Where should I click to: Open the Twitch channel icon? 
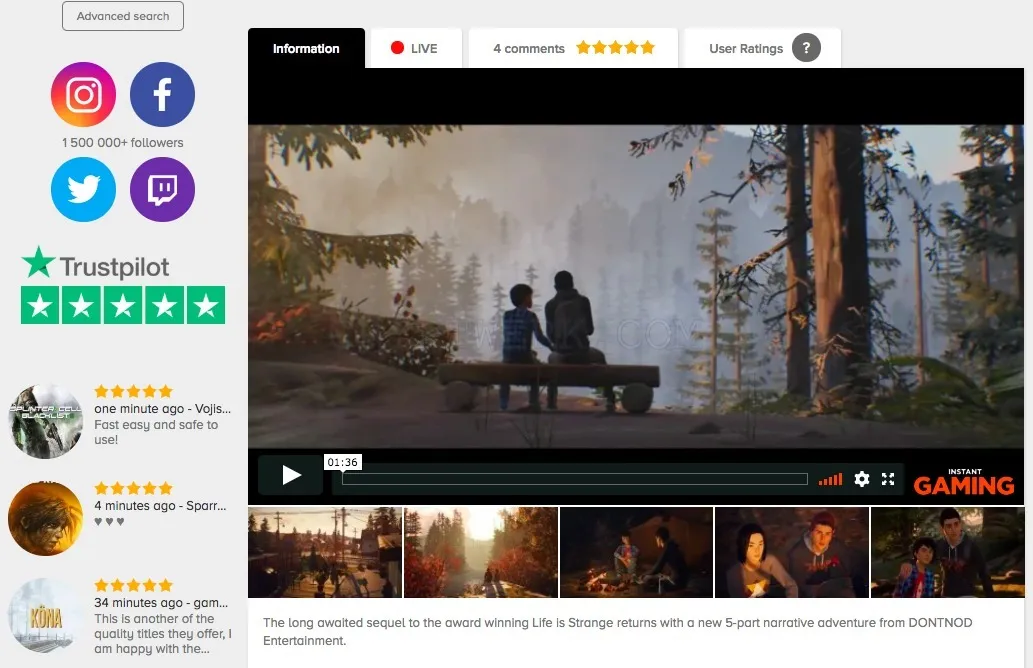coord(162,190)
